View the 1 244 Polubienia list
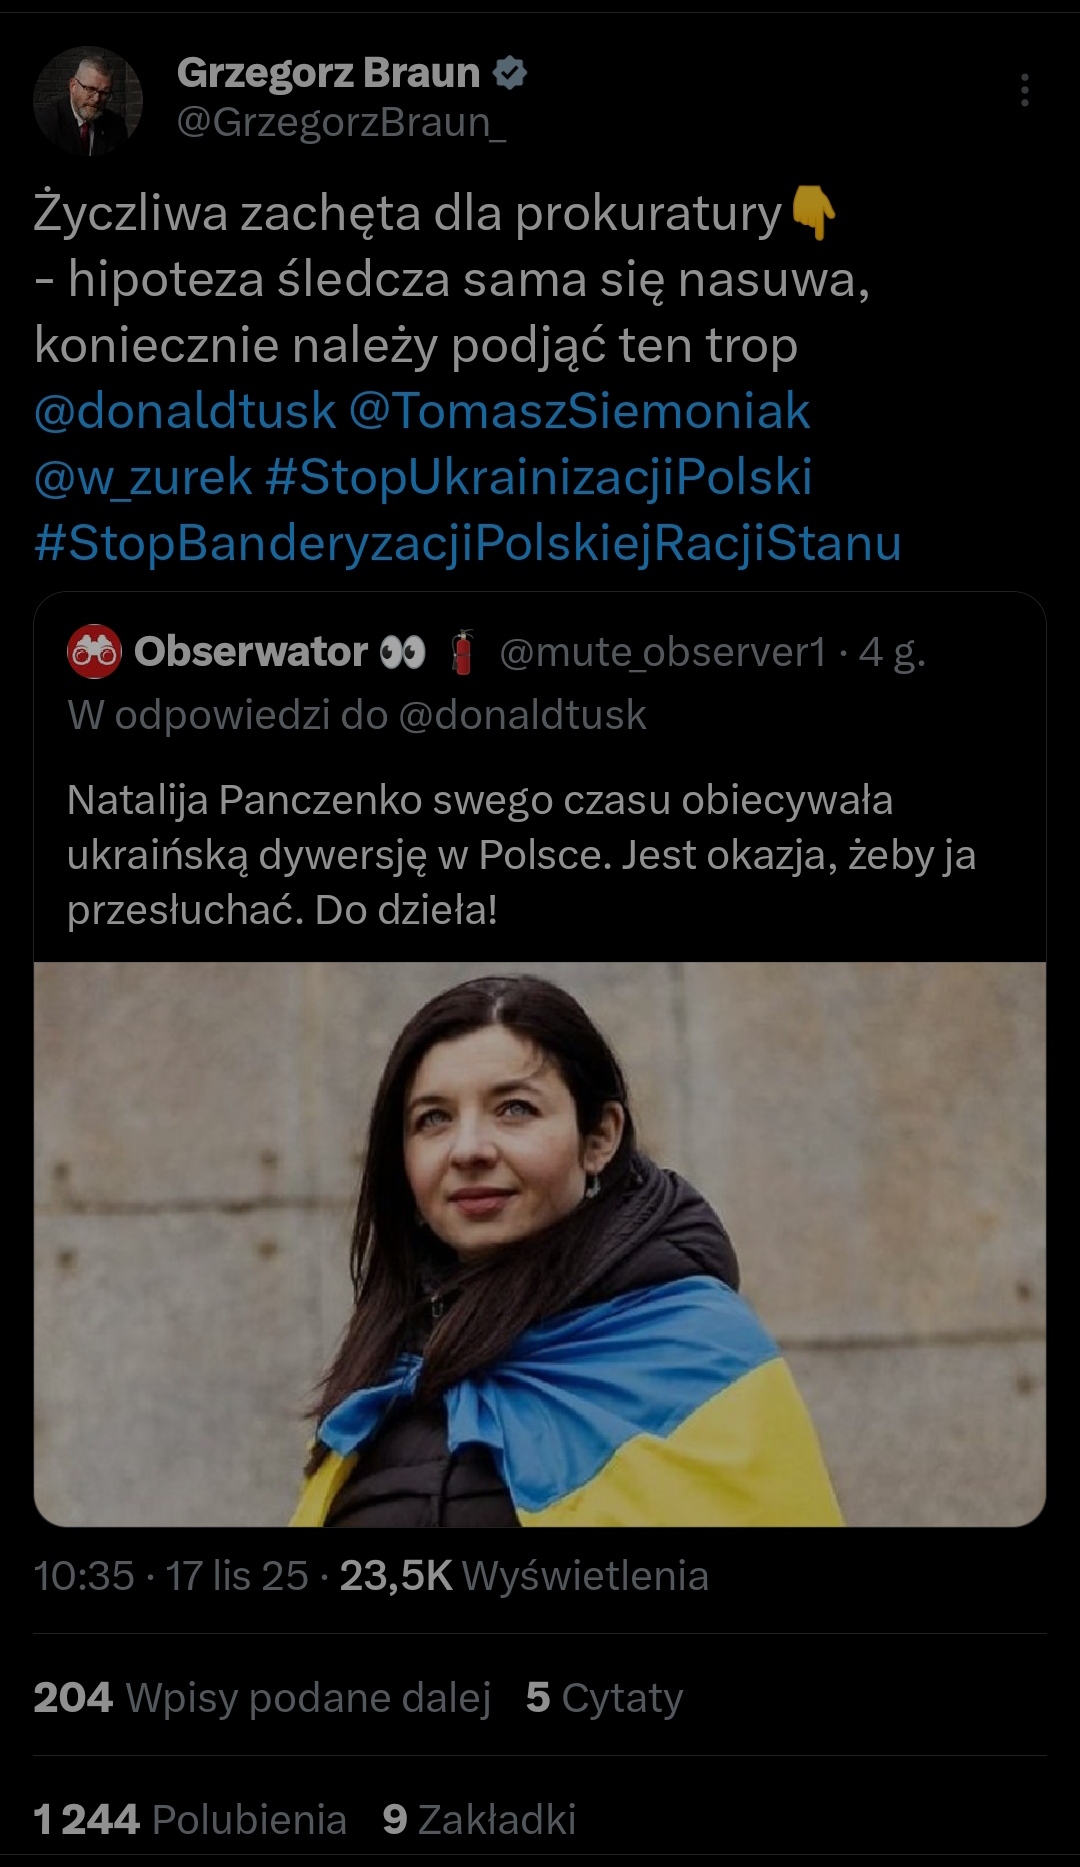Screen dimensions: 1080x1867 pos(190,1819)
